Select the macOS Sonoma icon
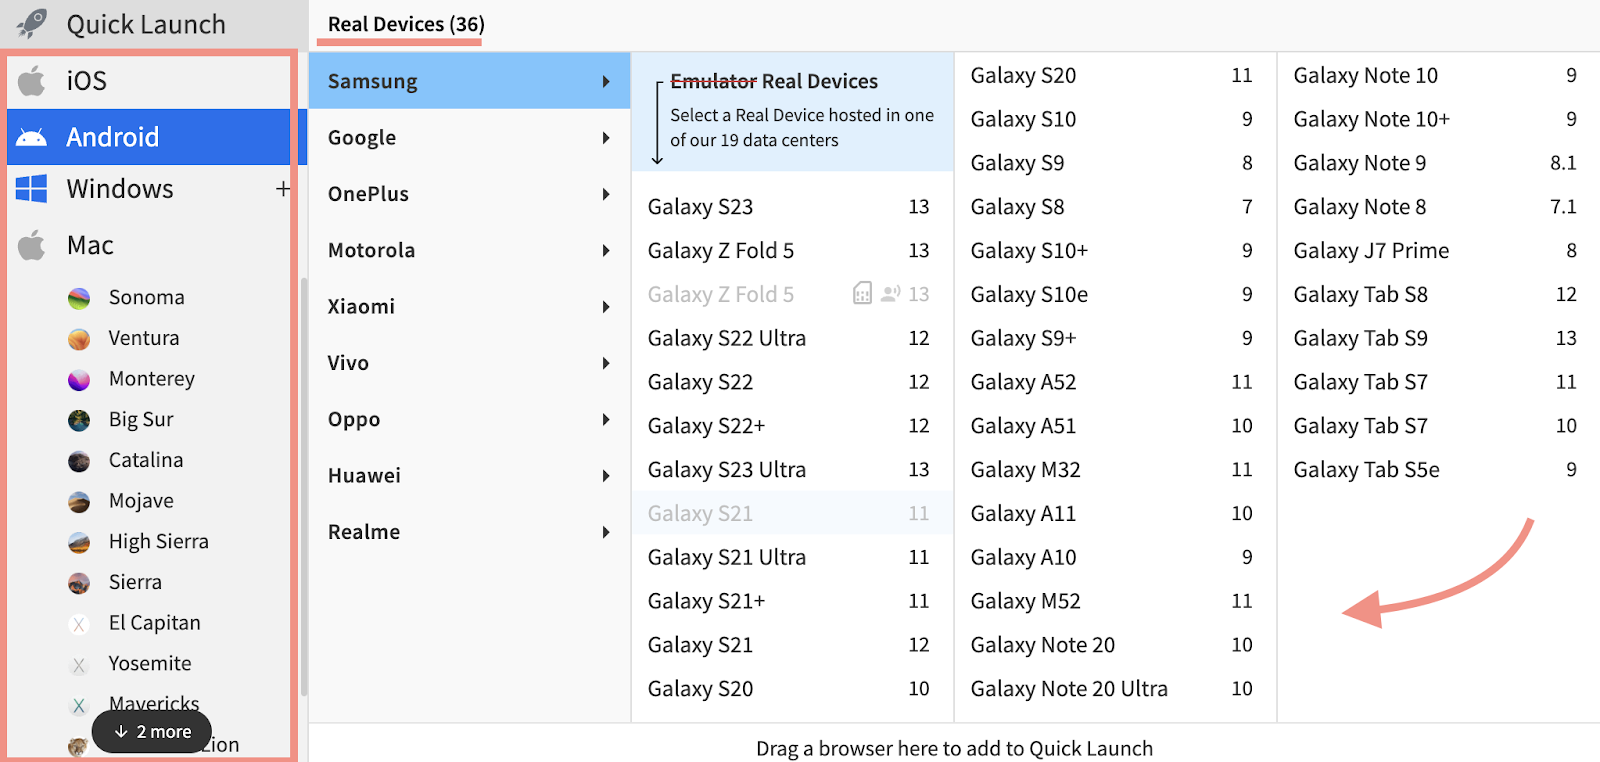1600x762 pixels. coord(79,298)
